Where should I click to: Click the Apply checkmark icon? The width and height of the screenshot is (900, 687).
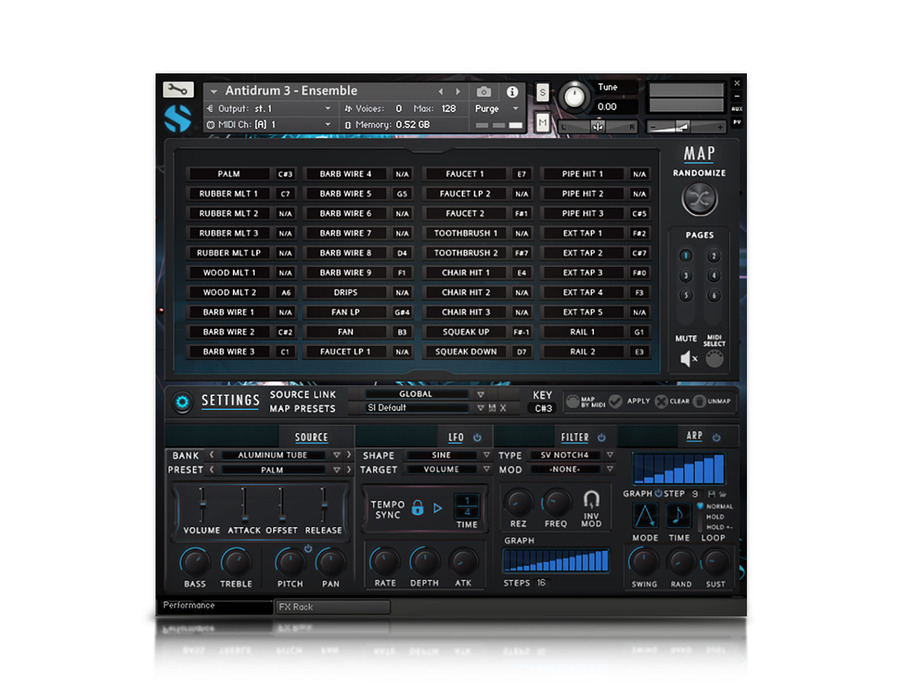point(615,401)
